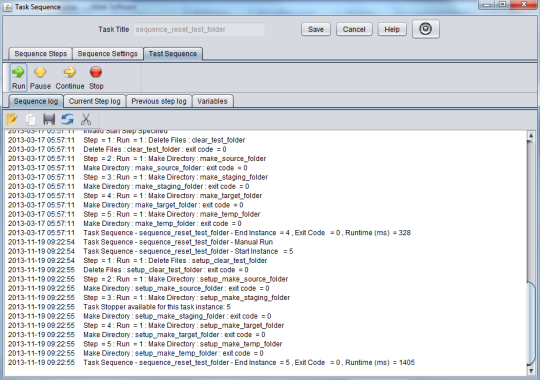Click the round target icon button
Screen dimensions: 540x380
pos(426,29)
